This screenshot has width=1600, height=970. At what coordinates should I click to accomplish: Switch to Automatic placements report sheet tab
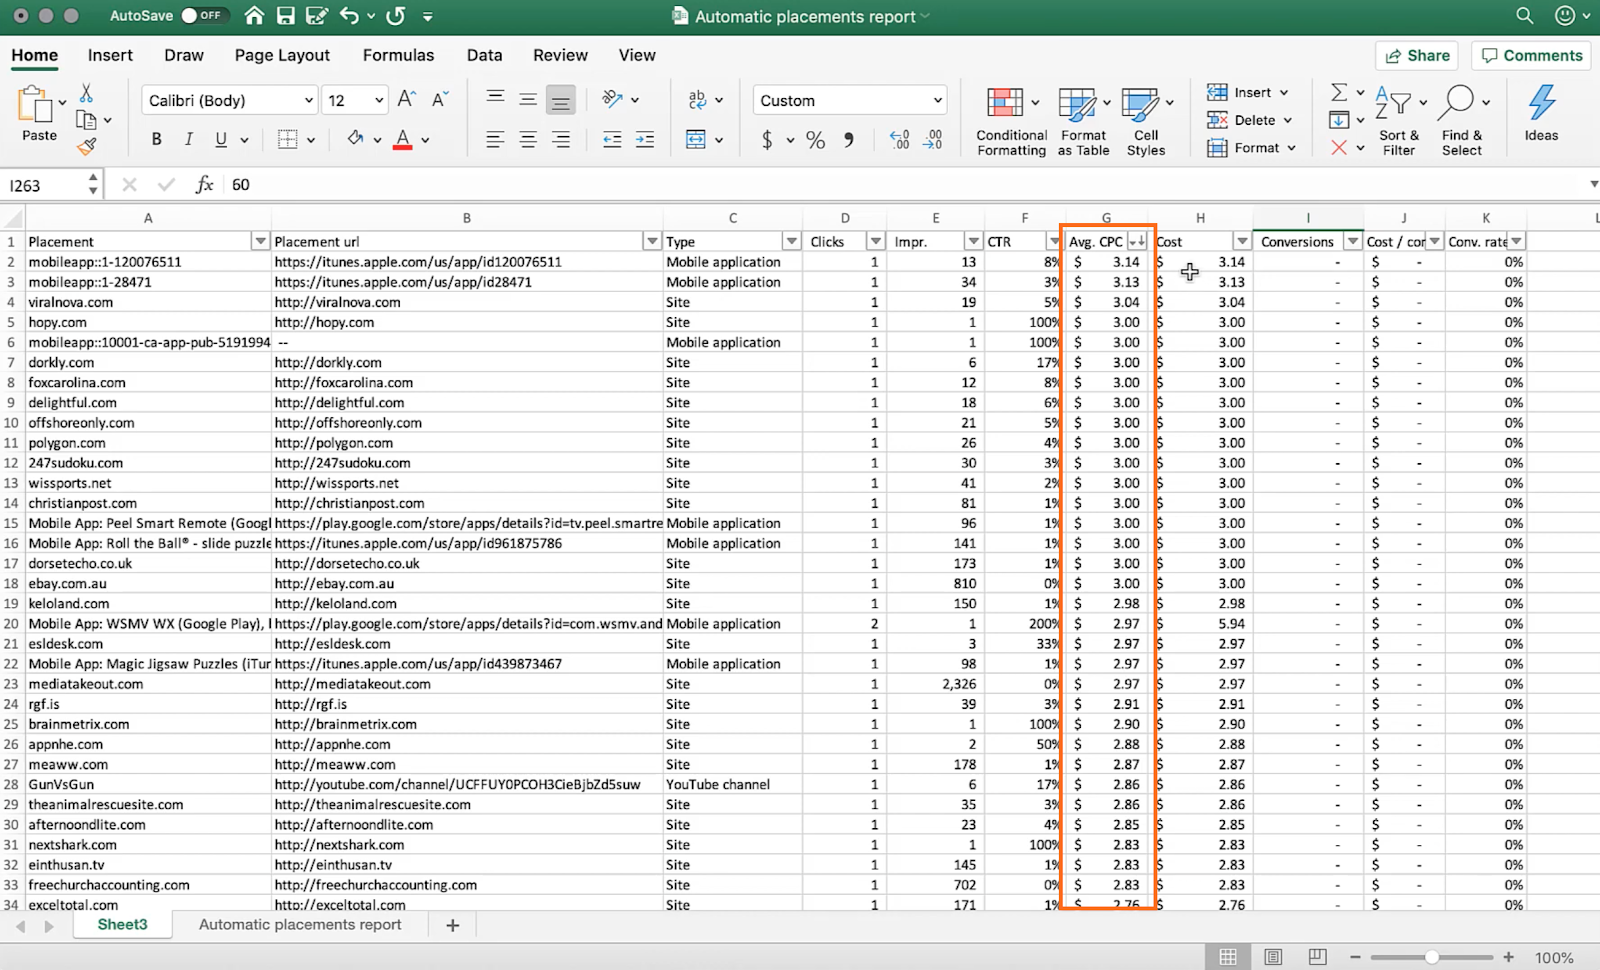click(x=300, y=925)
